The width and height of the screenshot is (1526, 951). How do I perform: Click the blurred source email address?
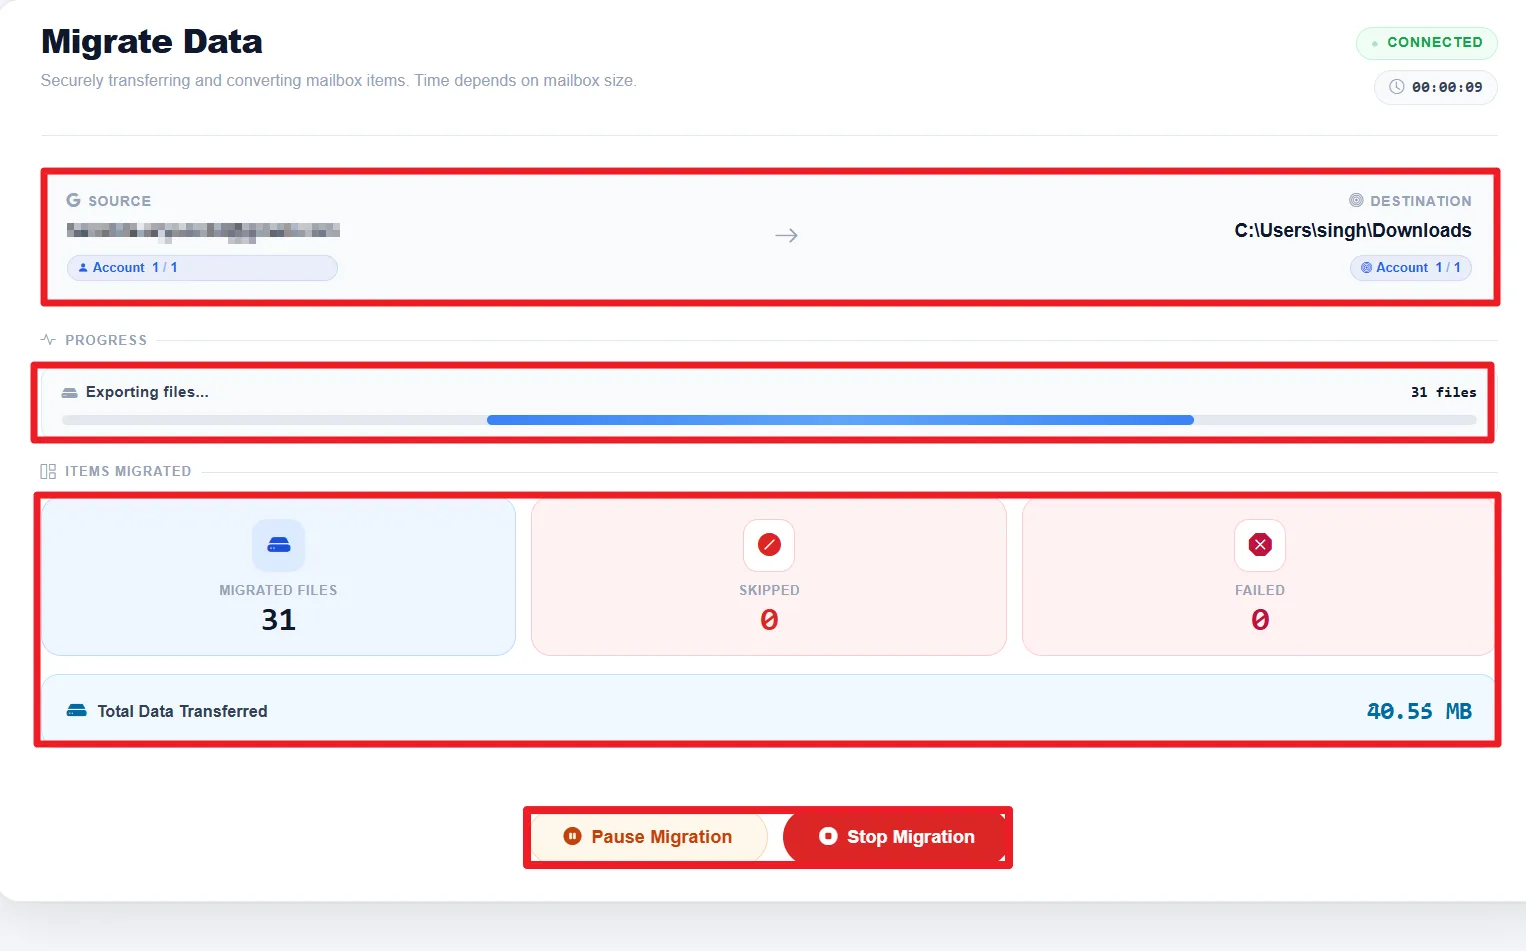(203, 231)
